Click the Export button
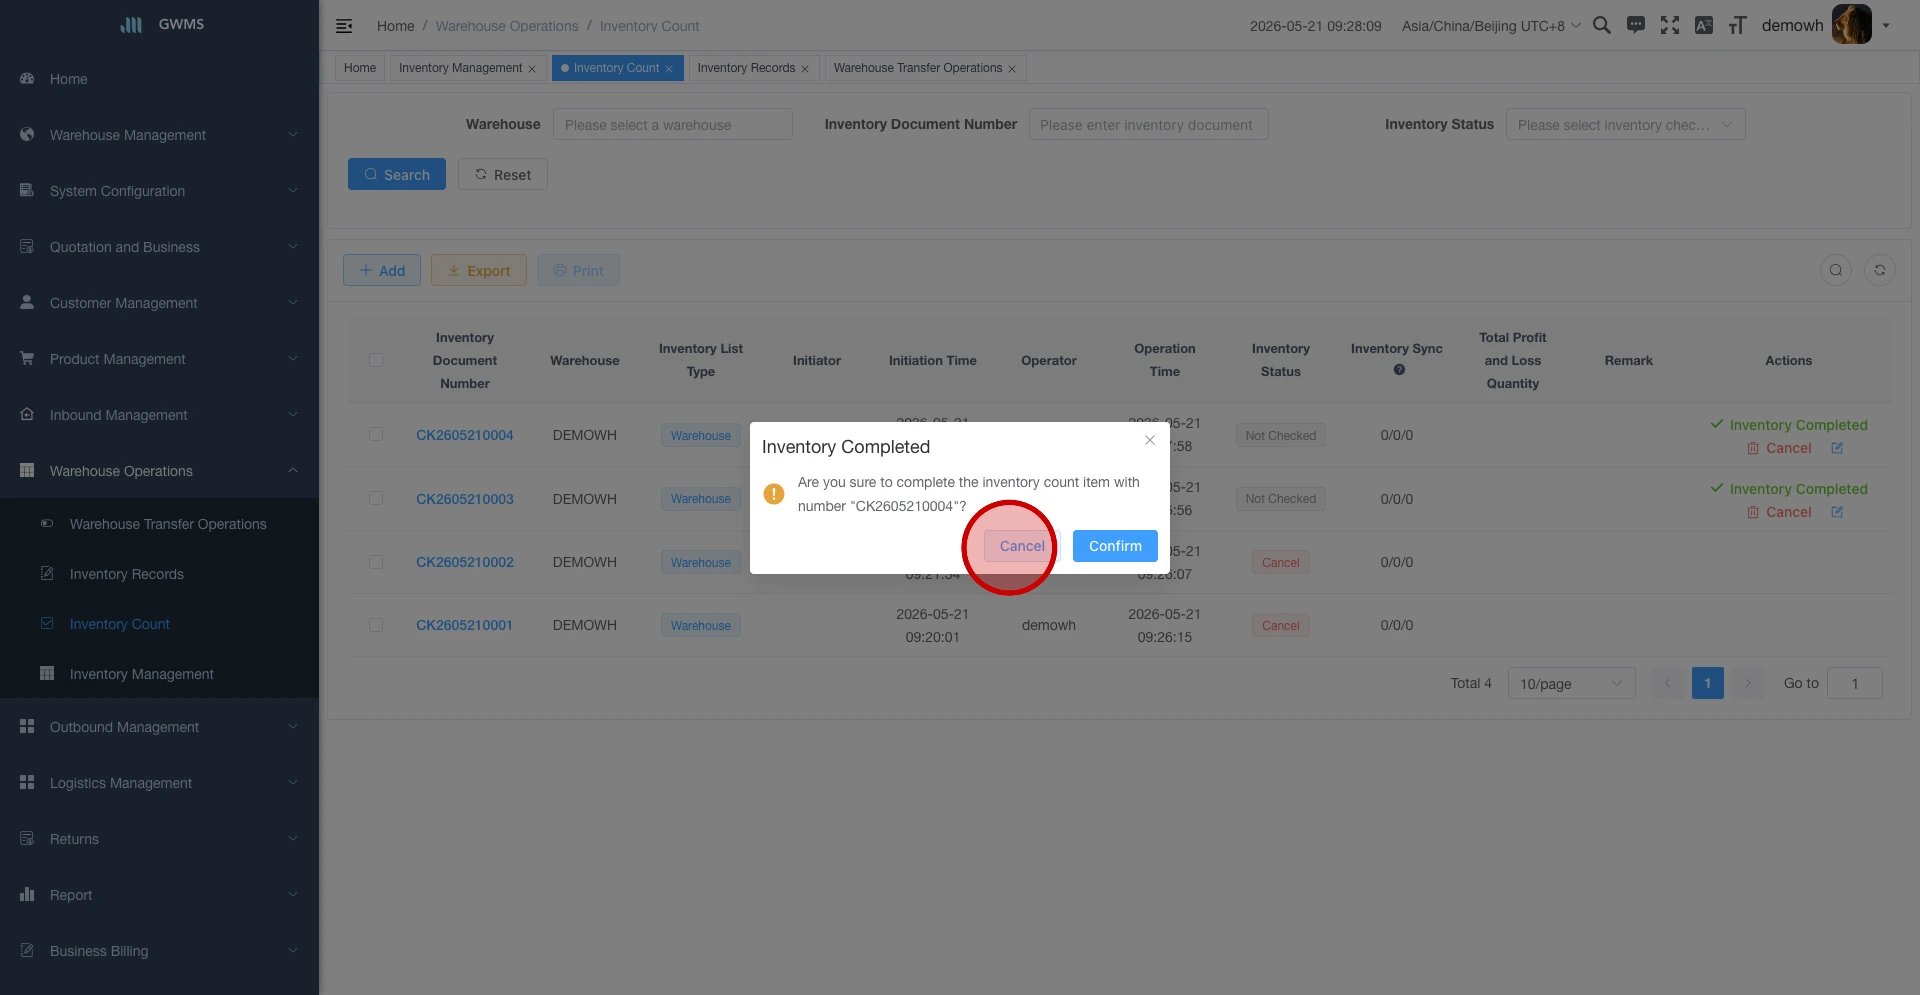The image size is (1920, 995). point(479,270)
